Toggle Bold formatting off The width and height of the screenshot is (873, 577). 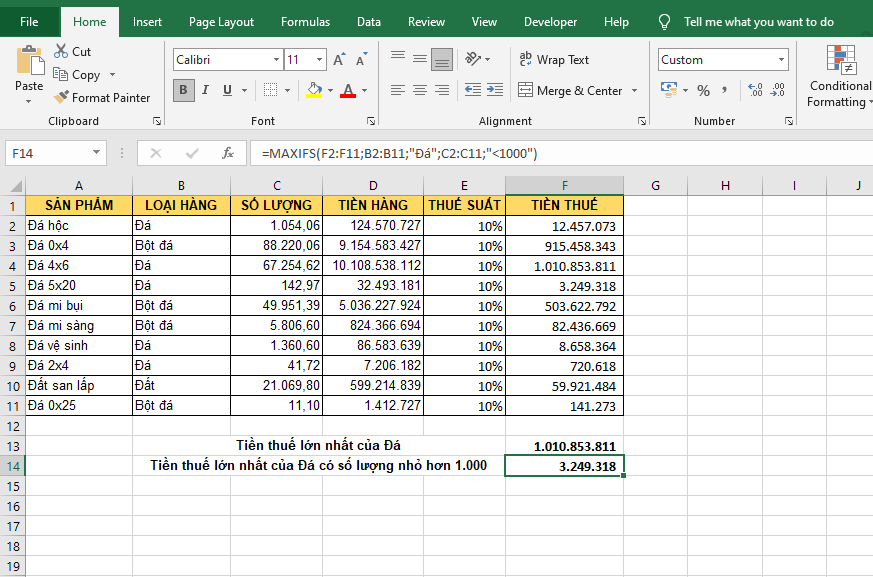pyautogui.click(x=183, y=91)
